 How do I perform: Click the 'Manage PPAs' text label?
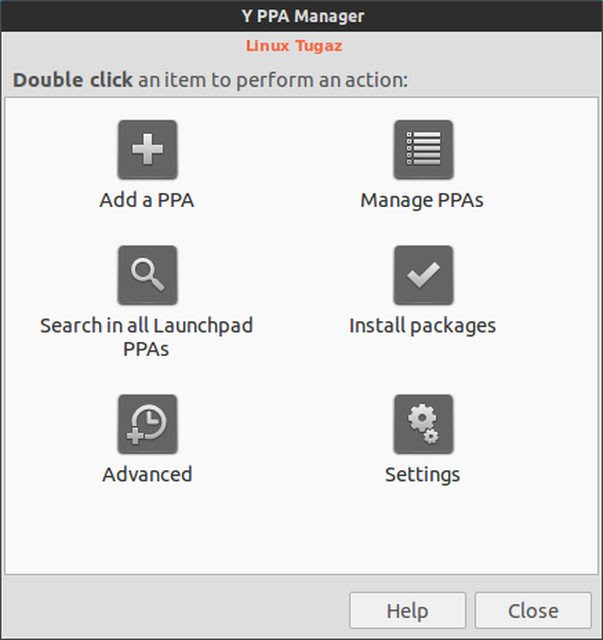[x=422, y=200]
